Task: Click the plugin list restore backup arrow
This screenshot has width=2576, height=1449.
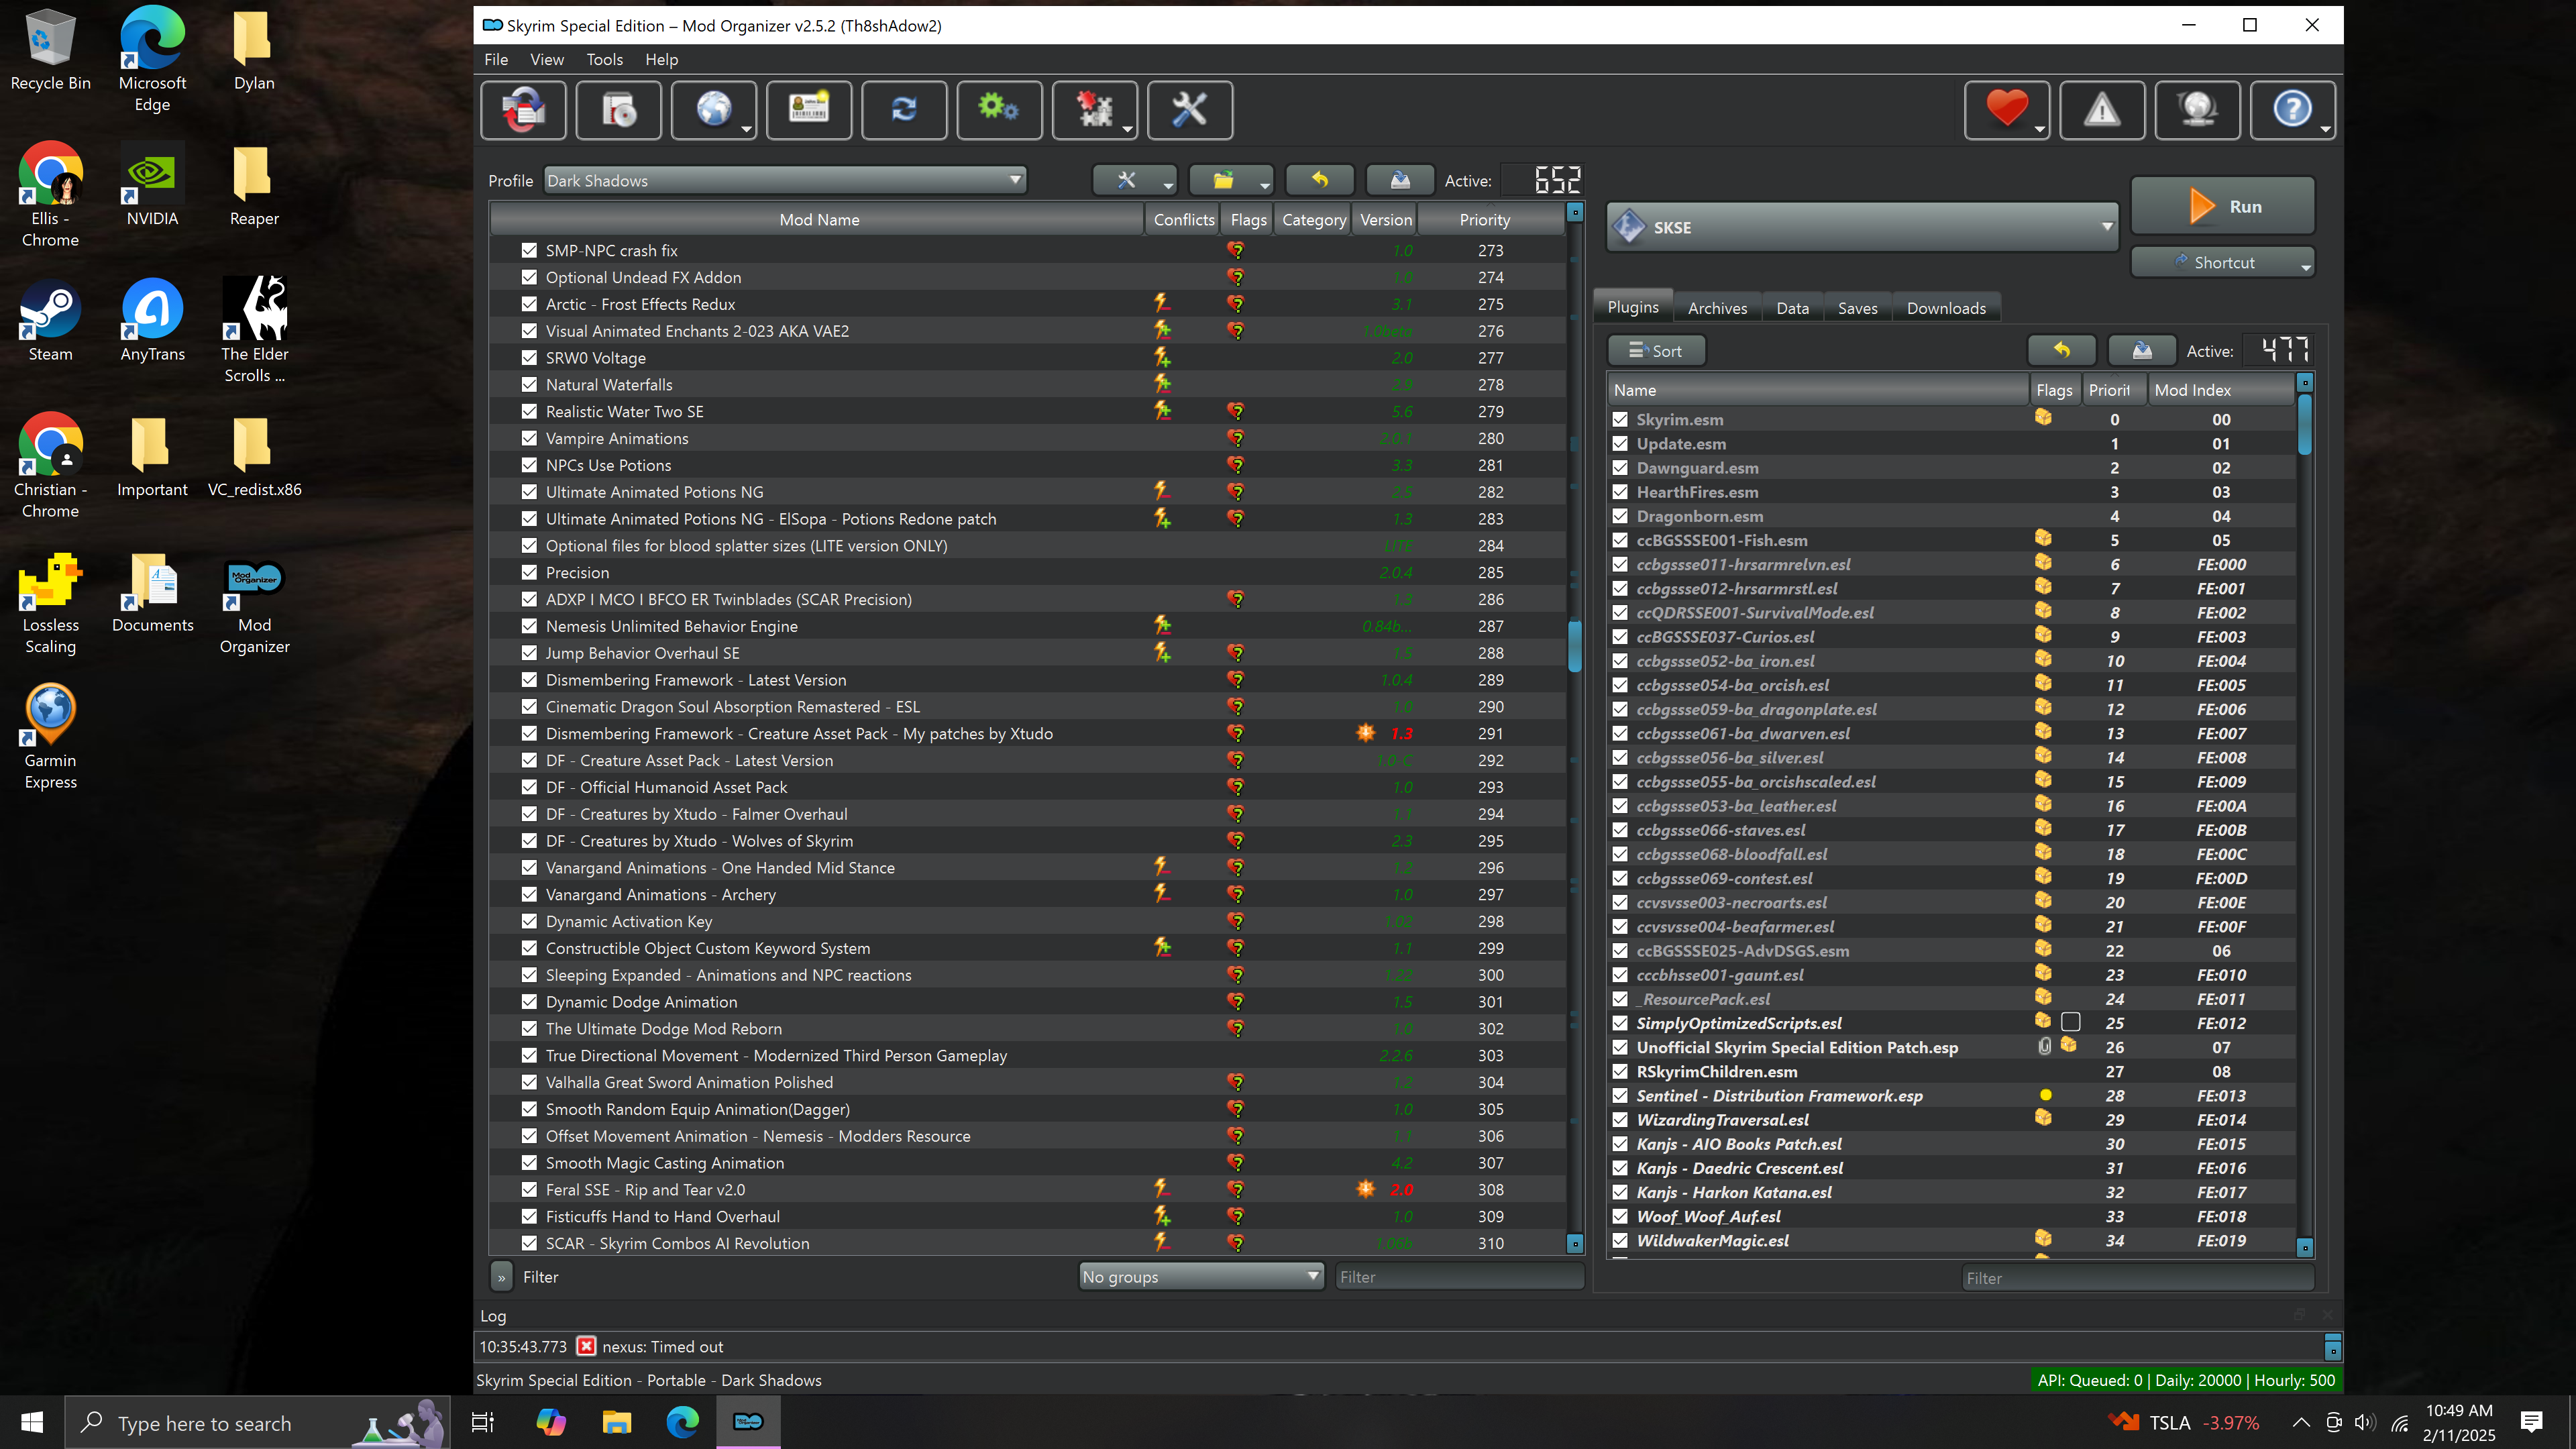Action: coord(2062,350)
